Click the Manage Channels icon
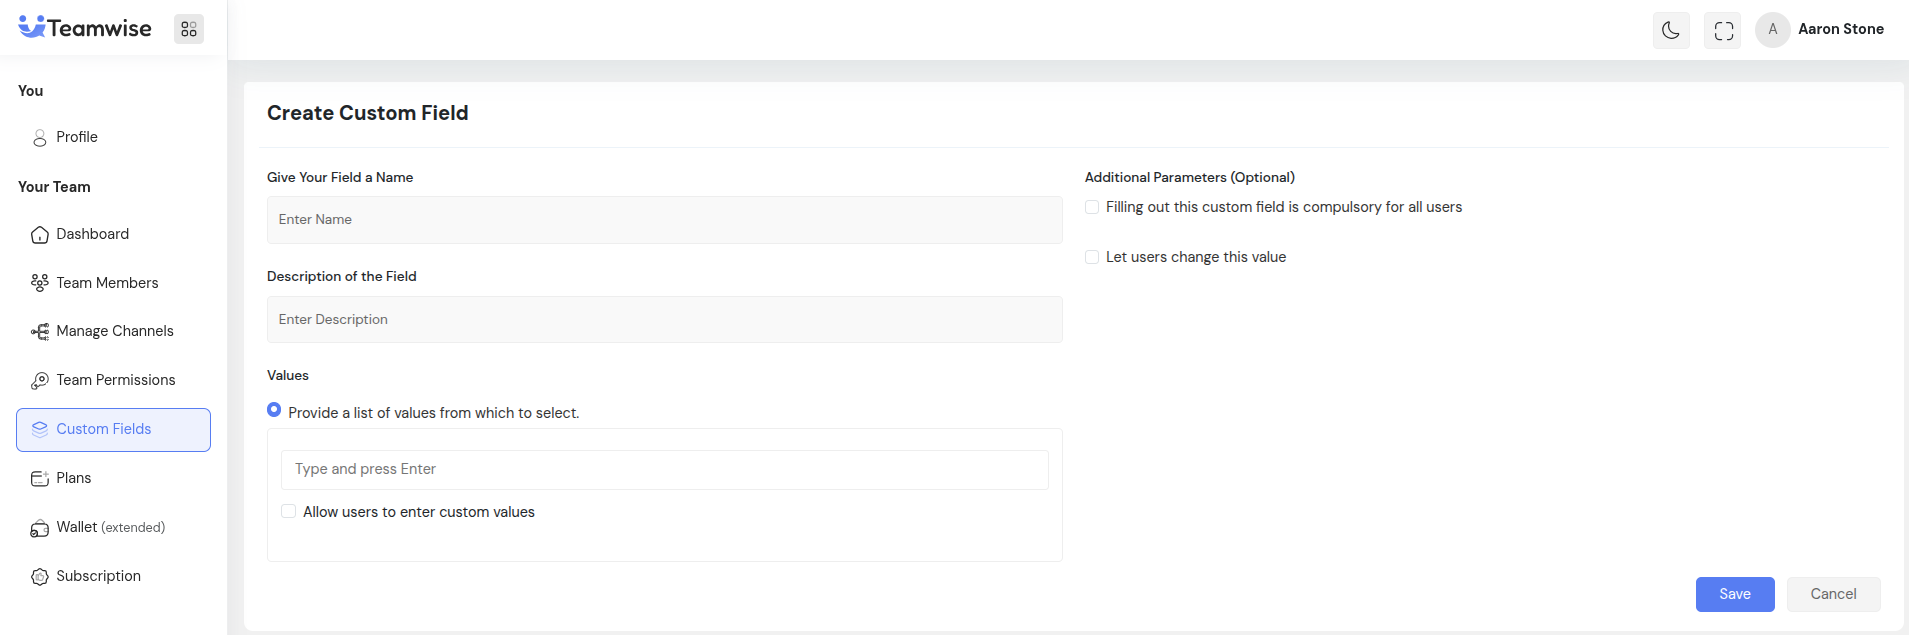The height and width of the screenshot is (635, 1909). tap(40, 332)
